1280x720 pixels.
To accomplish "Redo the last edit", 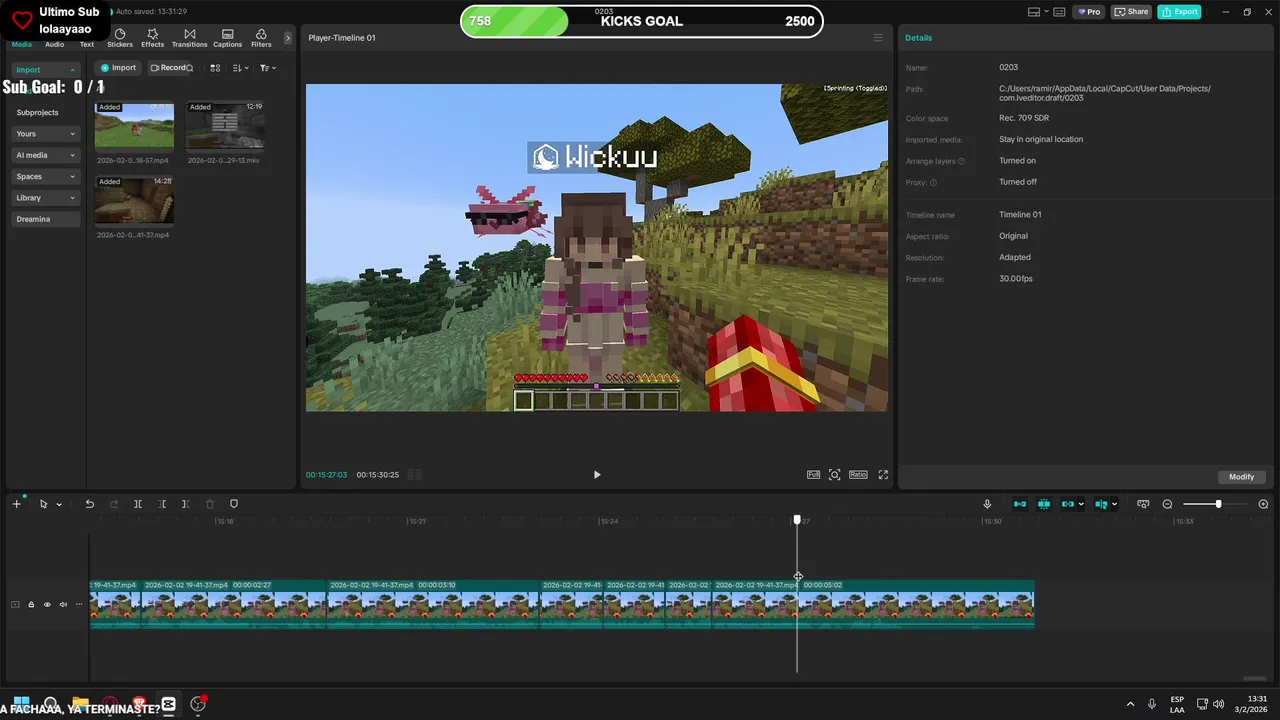I will [x=113, y=504].
